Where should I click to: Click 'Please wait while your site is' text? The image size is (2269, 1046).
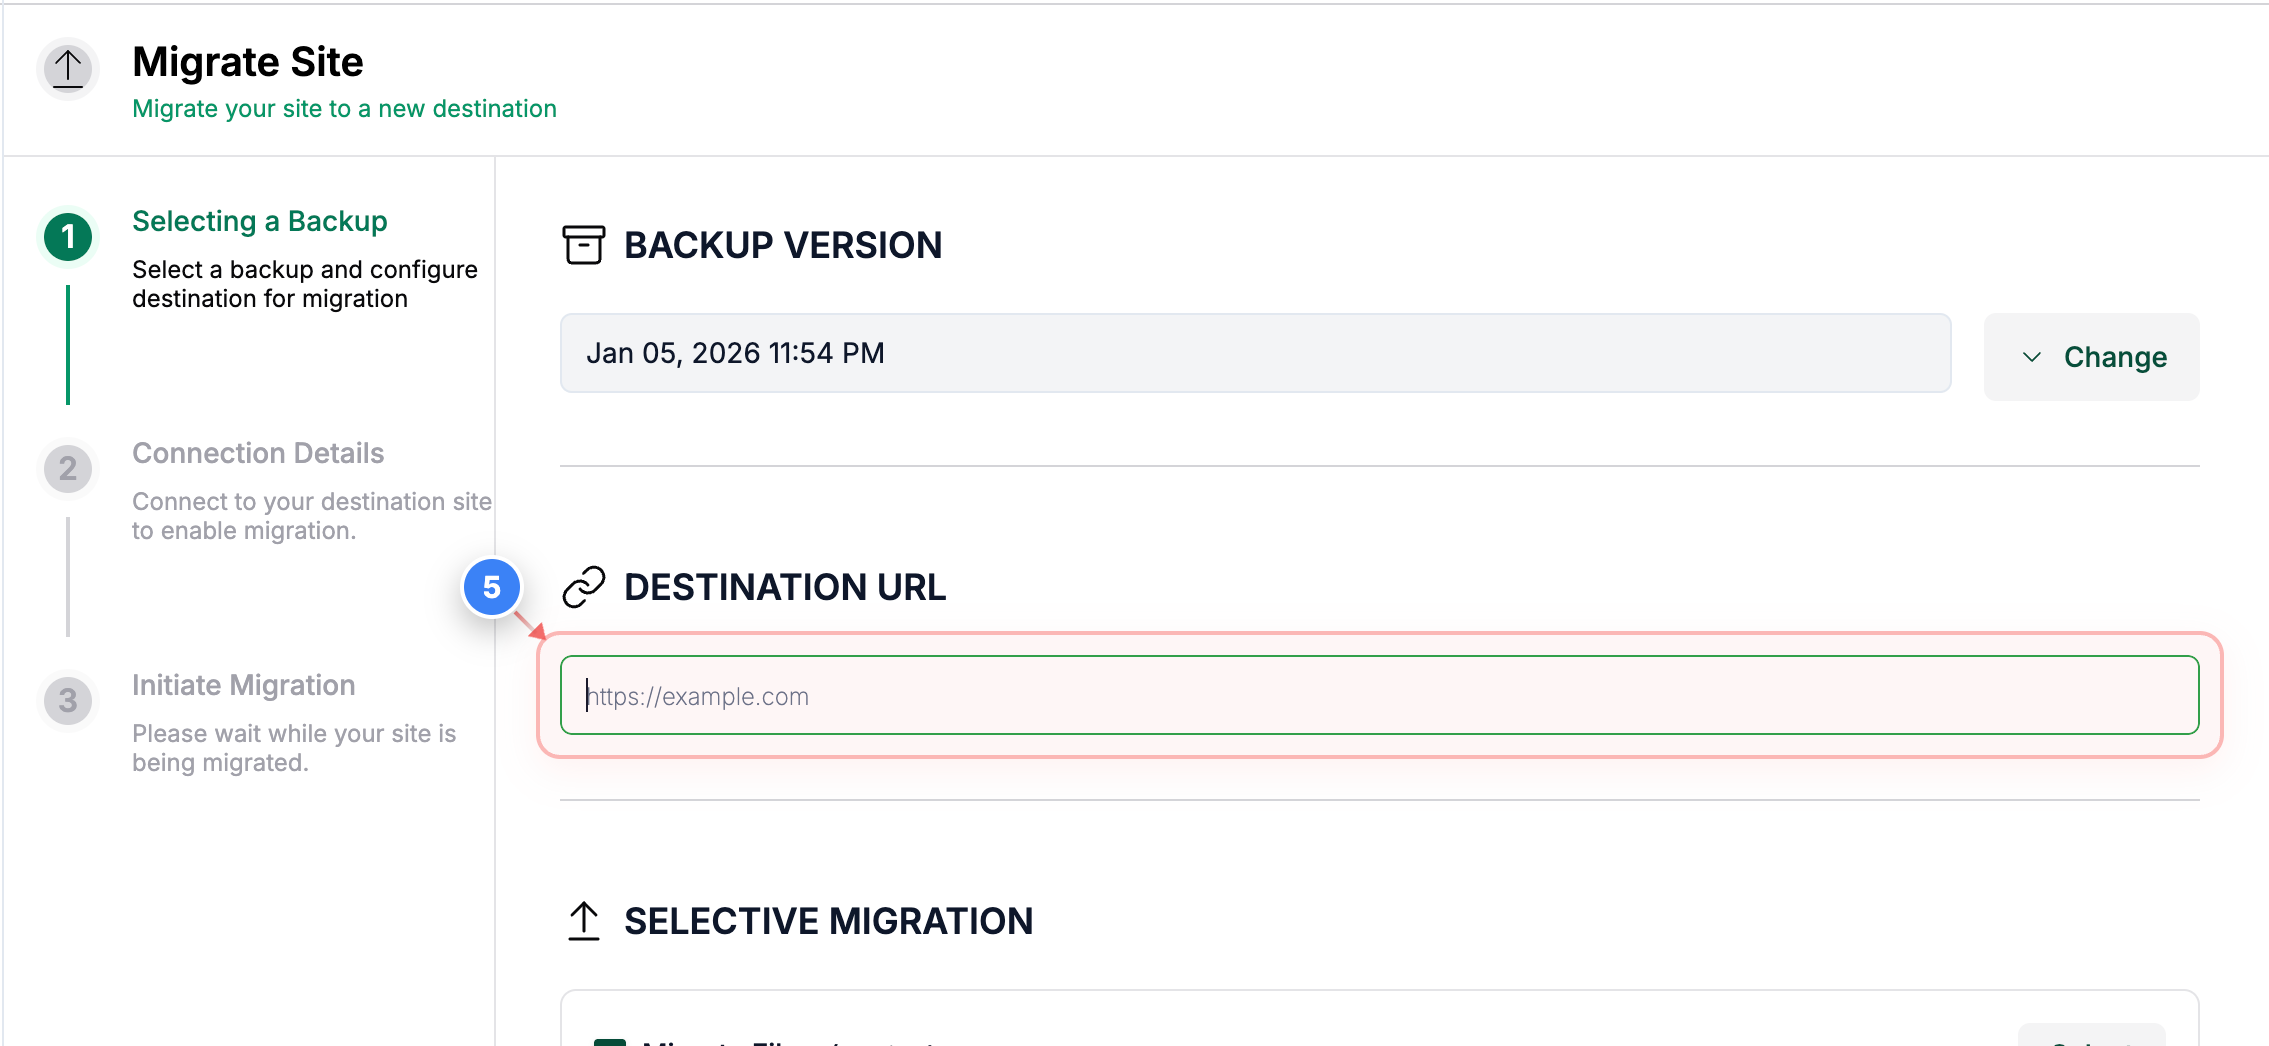point(294,734)
